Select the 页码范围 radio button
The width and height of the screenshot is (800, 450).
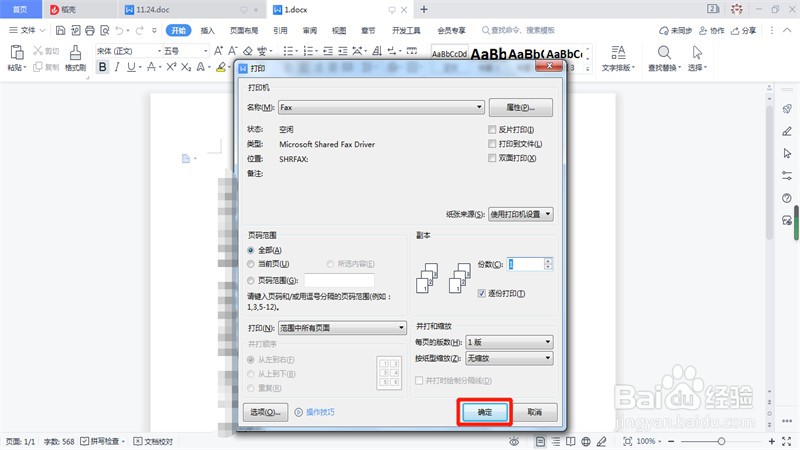click(251, 280)
